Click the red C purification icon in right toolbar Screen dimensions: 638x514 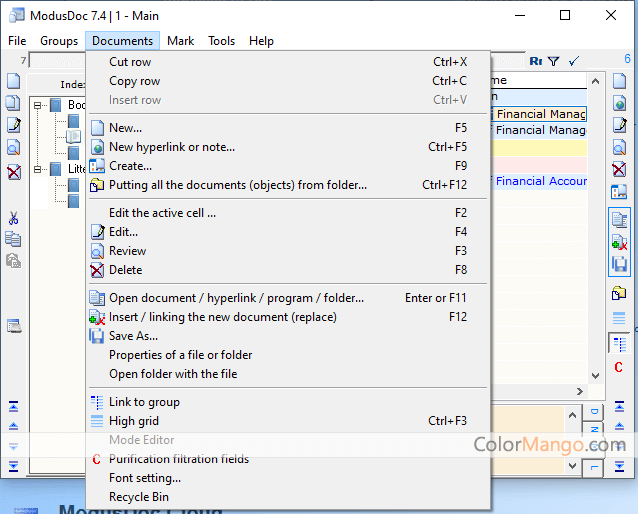pyautogui.click(x=619, y=368)
